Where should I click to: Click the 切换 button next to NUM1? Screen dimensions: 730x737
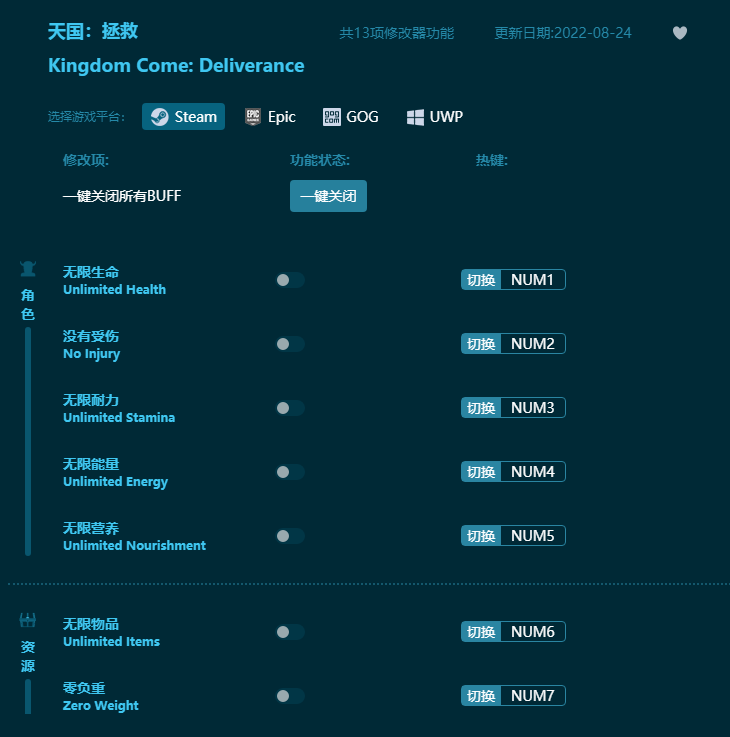click(481, 280)
